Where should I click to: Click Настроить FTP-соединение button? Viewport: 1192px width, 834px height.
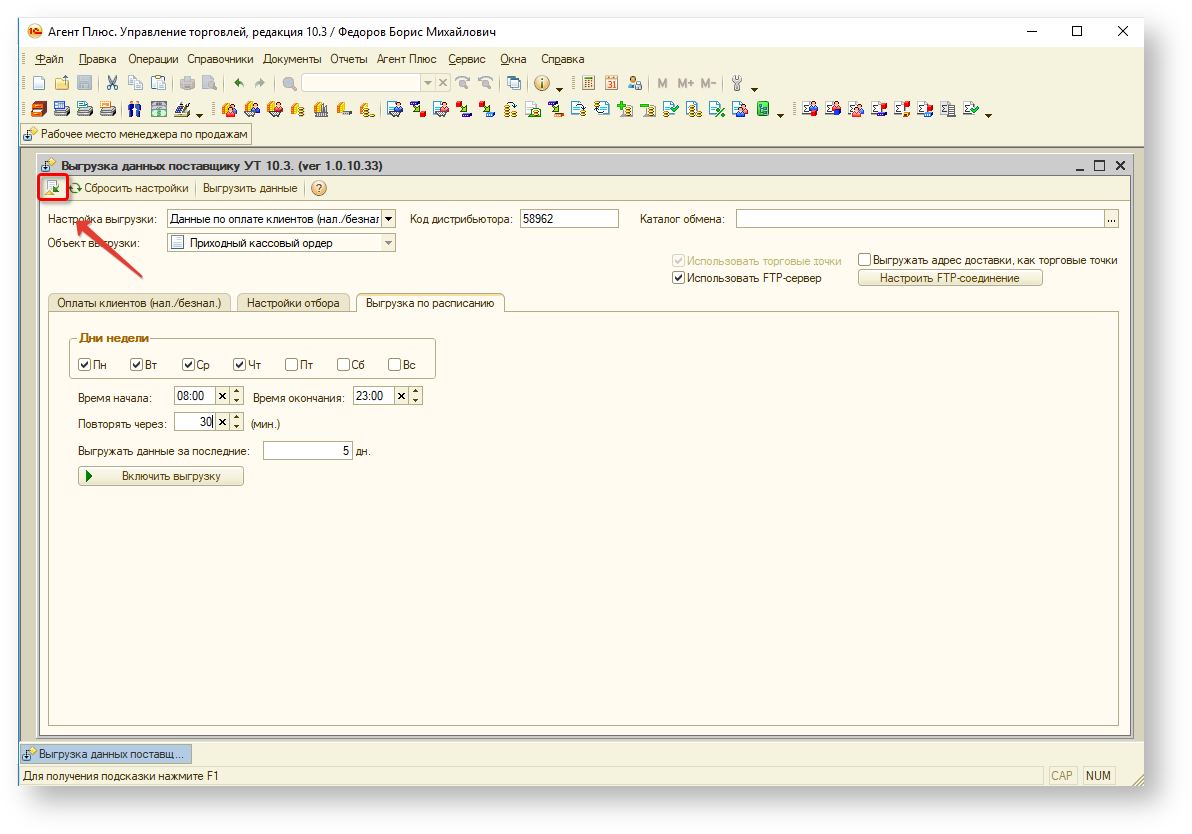coord(949,278)
